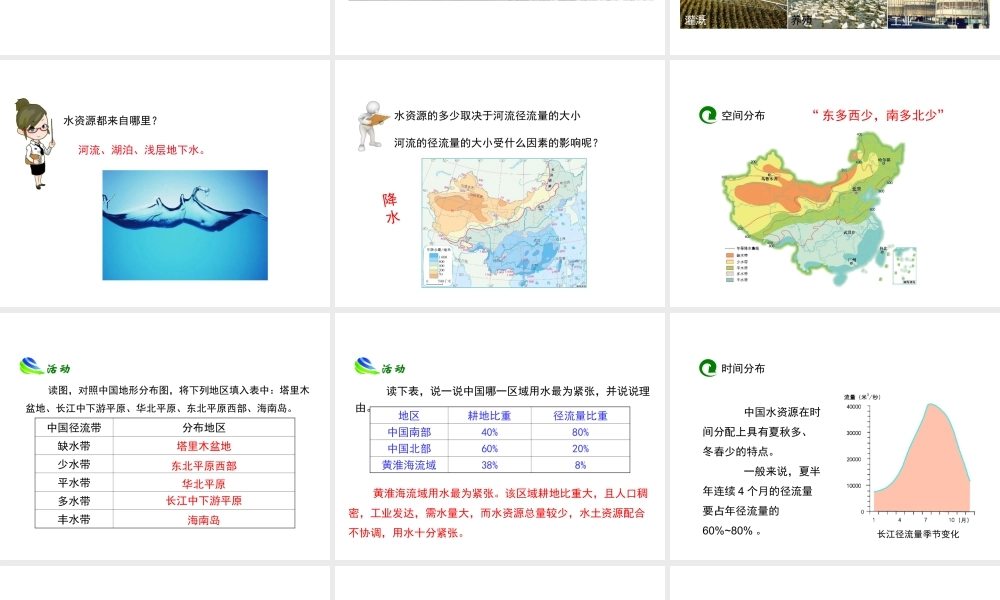Click the question 水资源都来自哪里？
Viewport: 1000px width, 600px height.
click(x=110, y=121)
